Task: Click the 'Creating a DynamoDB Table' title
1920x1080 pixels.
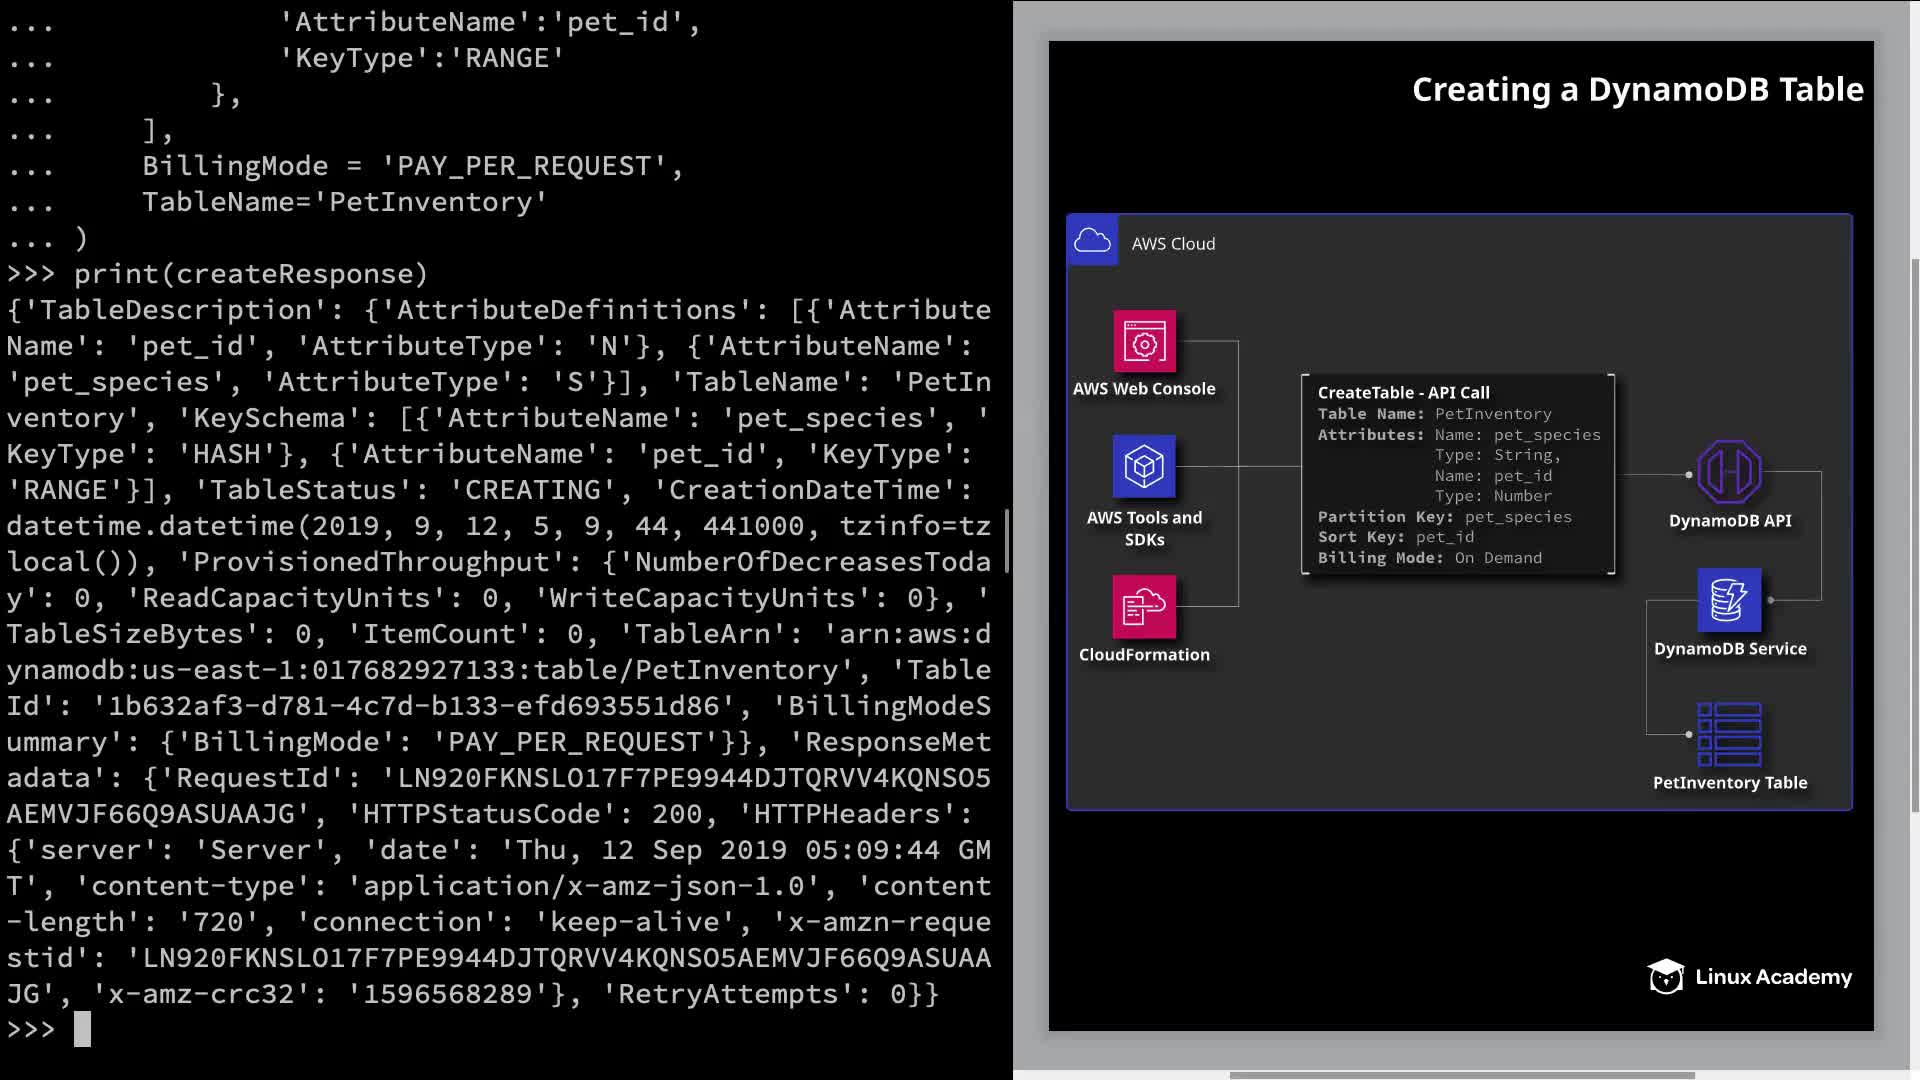Action: pyautogui.click(x=1637, y=90)
